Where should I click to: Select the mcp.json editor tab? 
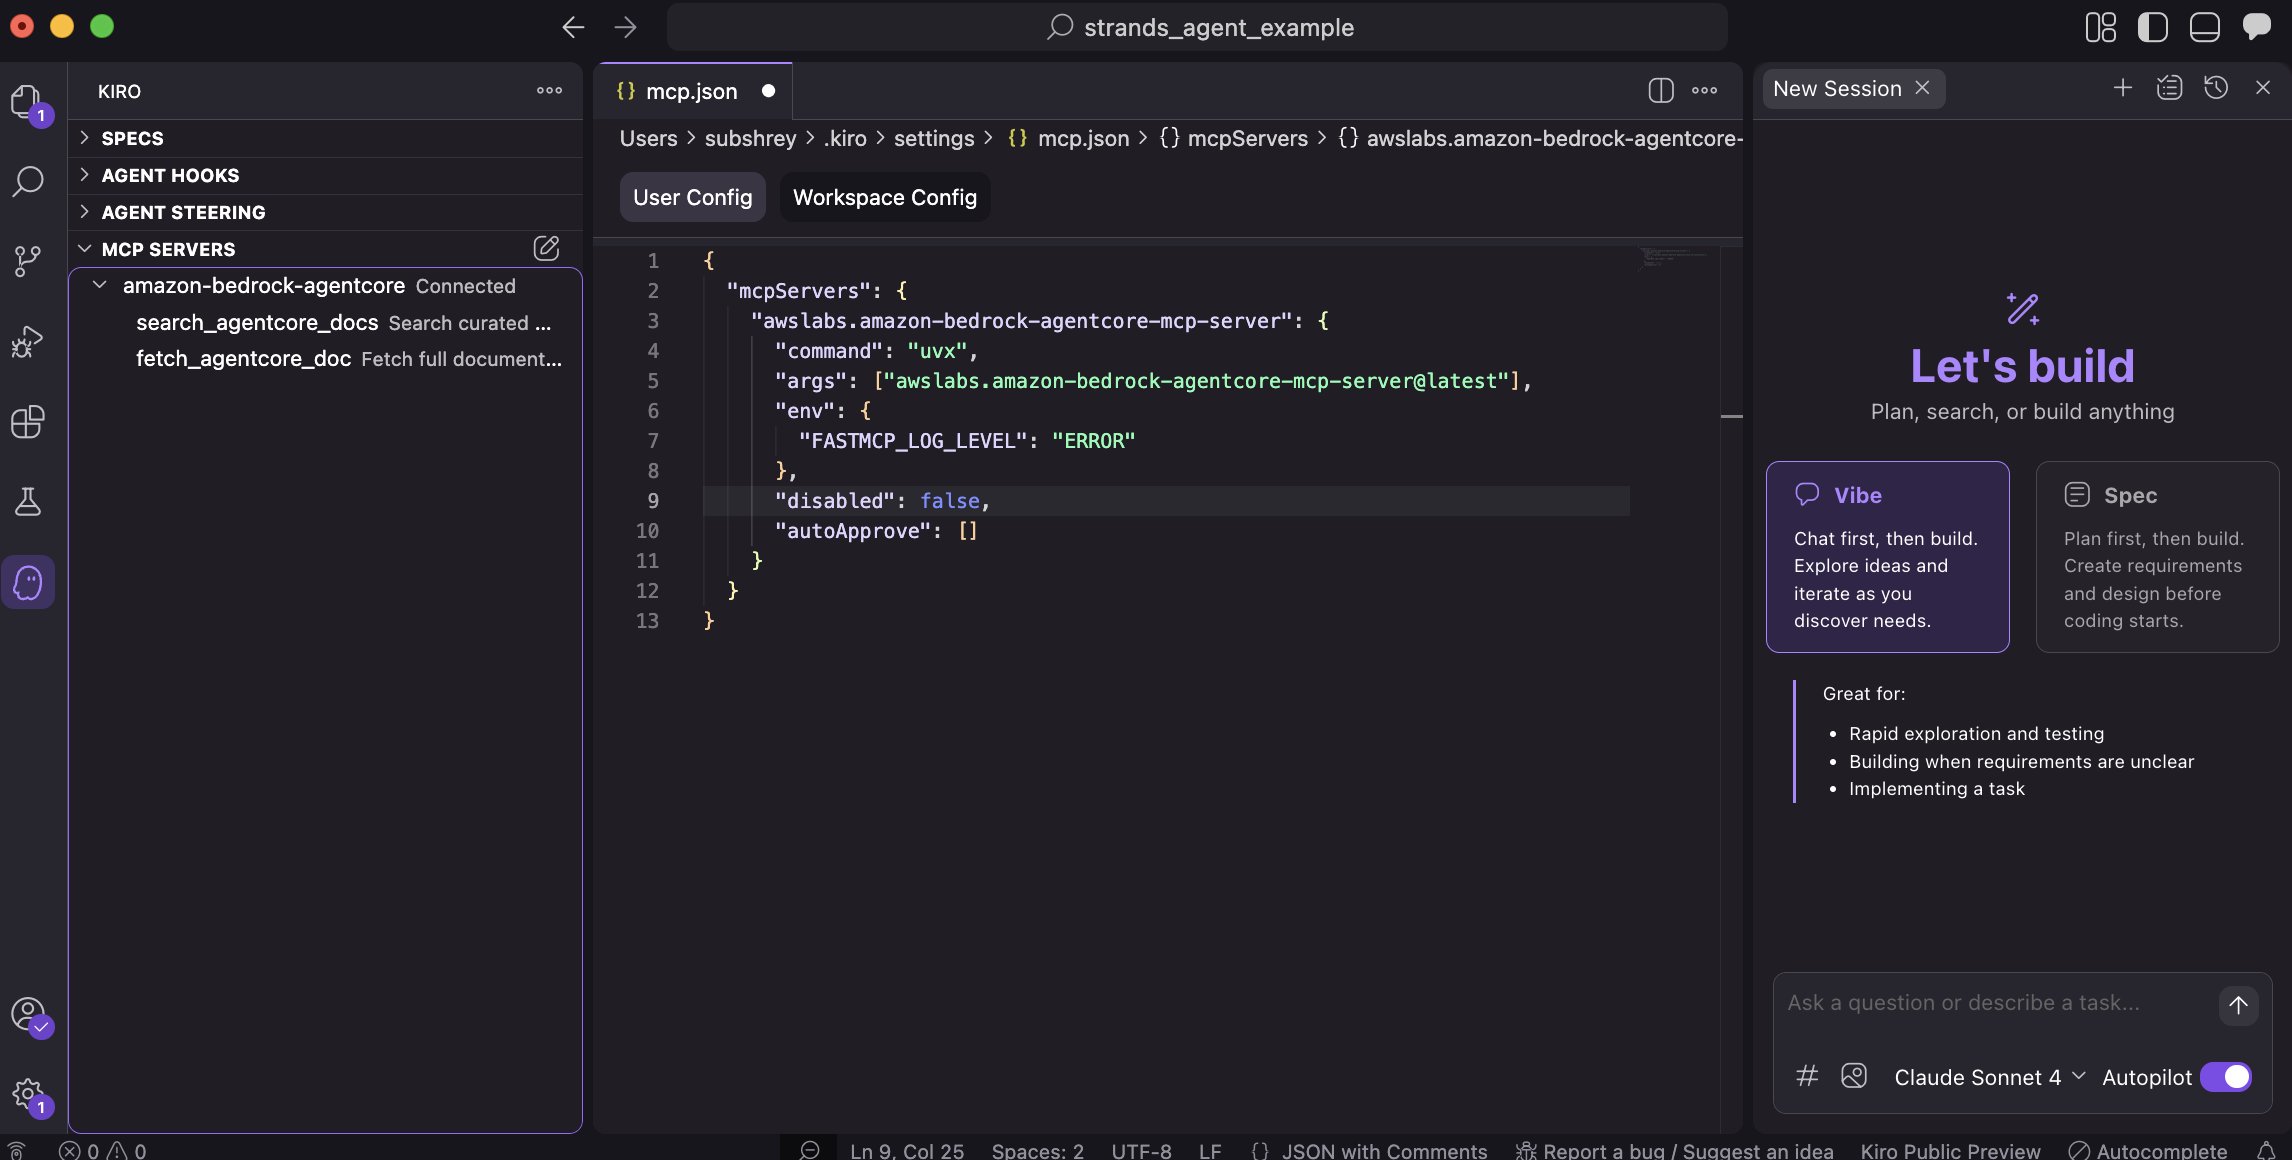point(690,91)
